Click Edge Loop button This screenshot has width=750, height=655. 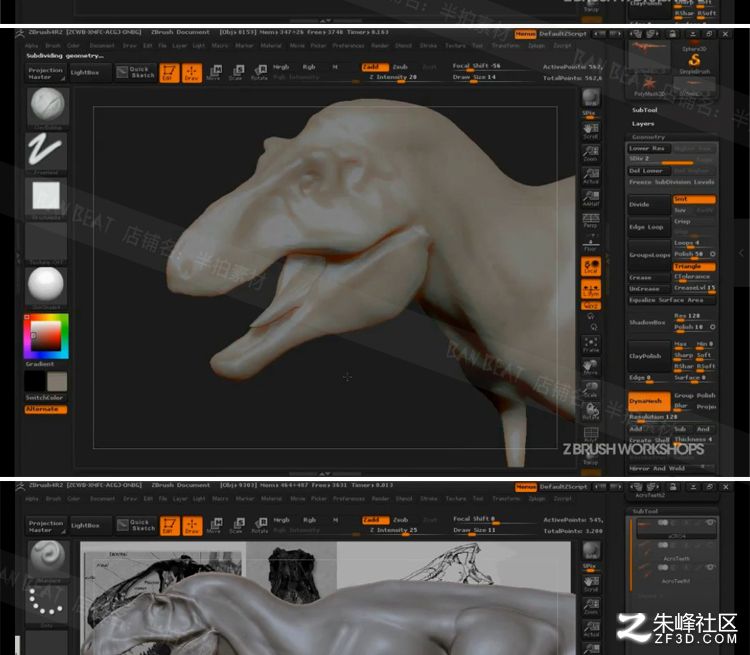point(649,227)
